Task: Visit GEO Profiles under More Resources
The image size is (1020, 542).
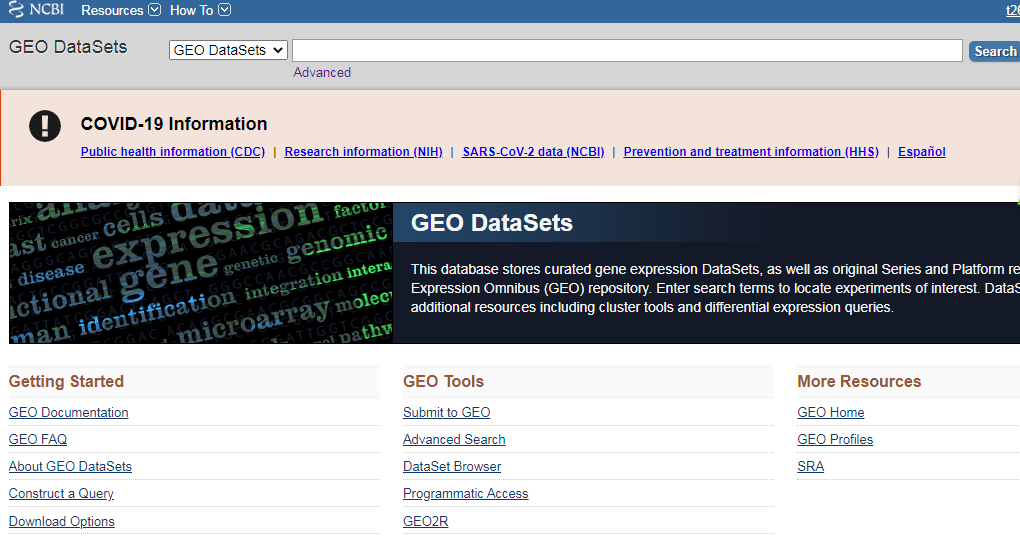Action: point(835,439)
